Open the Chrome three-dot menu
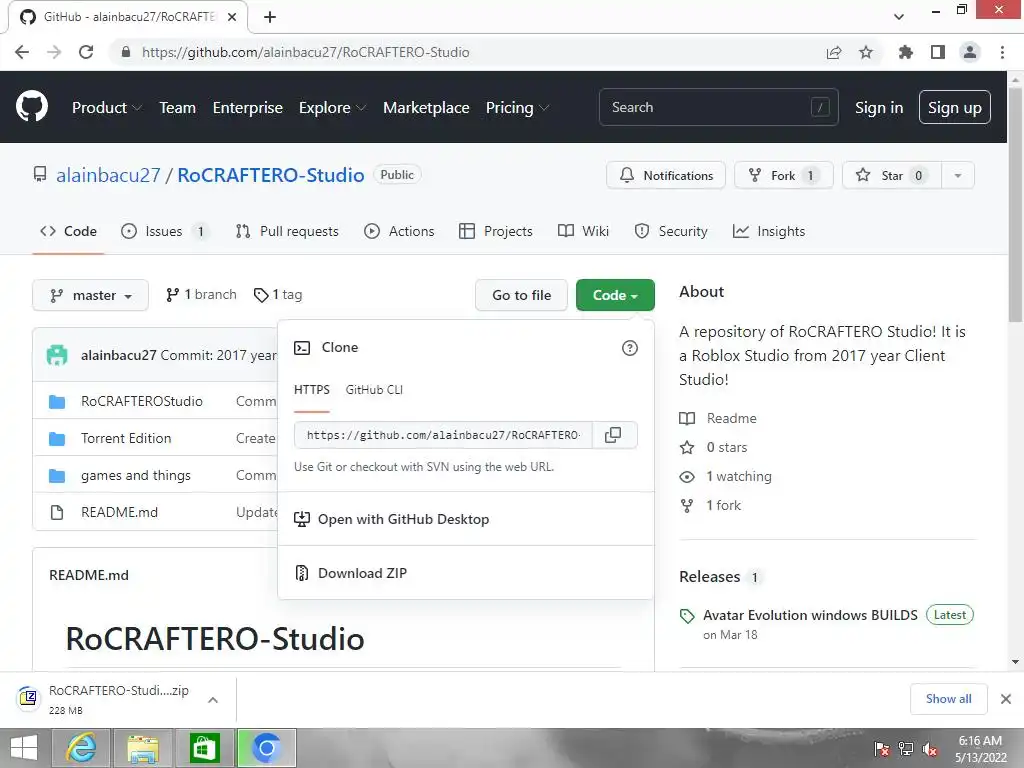 pos(1002,52)
